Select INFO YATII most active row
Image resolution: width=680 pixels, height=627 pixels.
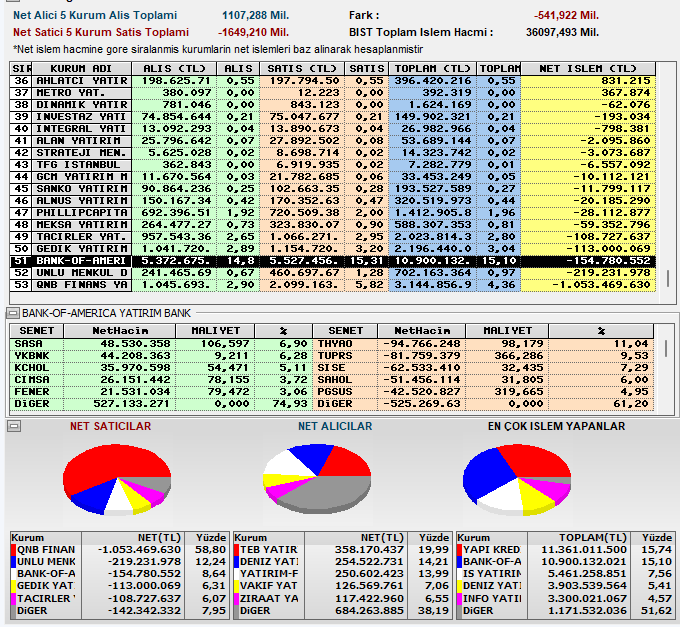pos(565,598)
